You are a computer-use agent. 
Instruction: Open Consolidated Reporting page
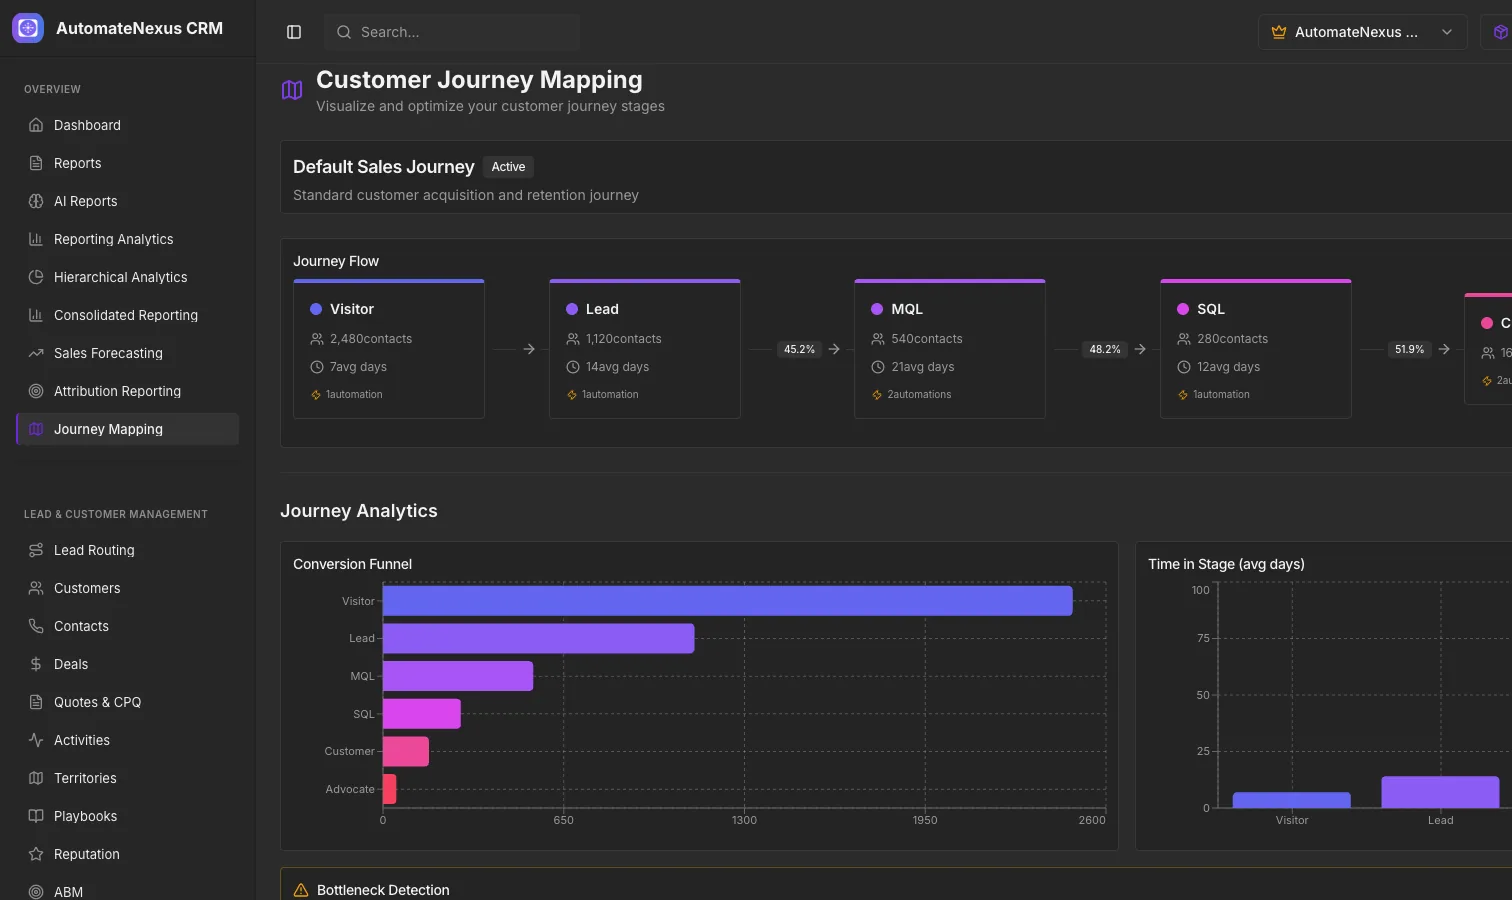[x=128, y=315]
